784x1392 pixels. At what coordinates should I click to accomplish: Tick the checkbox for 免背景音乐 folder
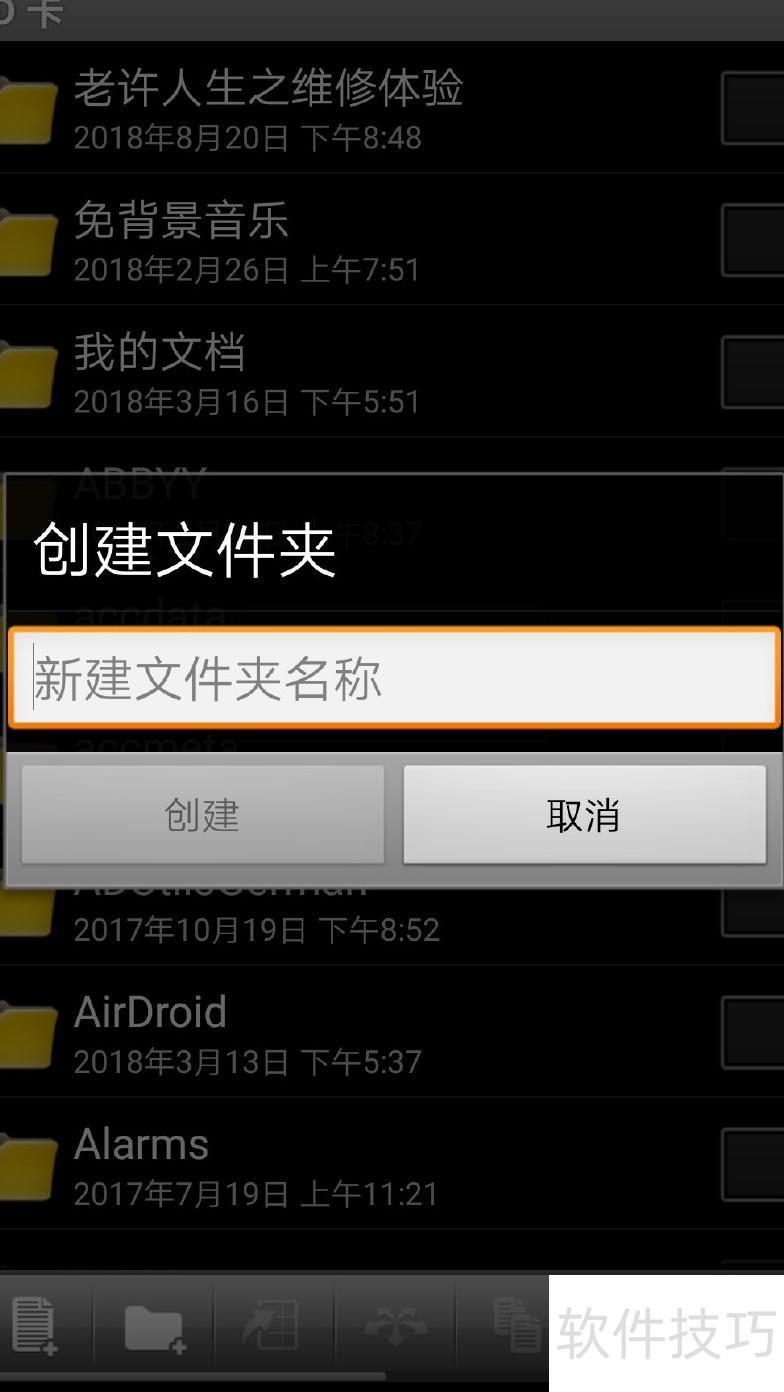click(x=752, y=240)
